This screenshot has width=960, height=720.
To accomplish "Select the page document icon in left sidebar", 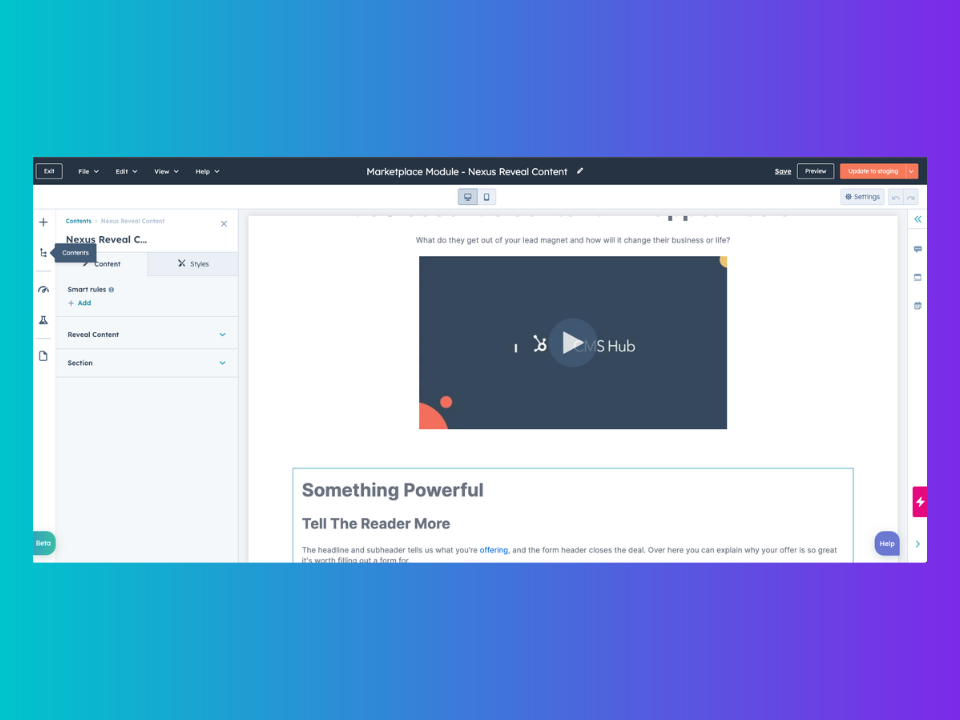I will 43,355.
